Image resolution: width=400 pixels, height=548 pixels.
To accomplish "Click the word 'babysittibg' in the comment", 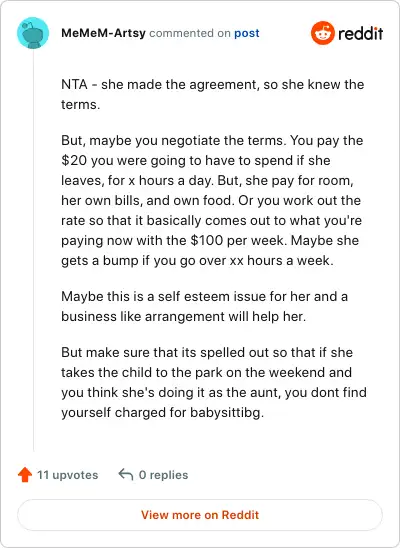I will tap(225, 413).
